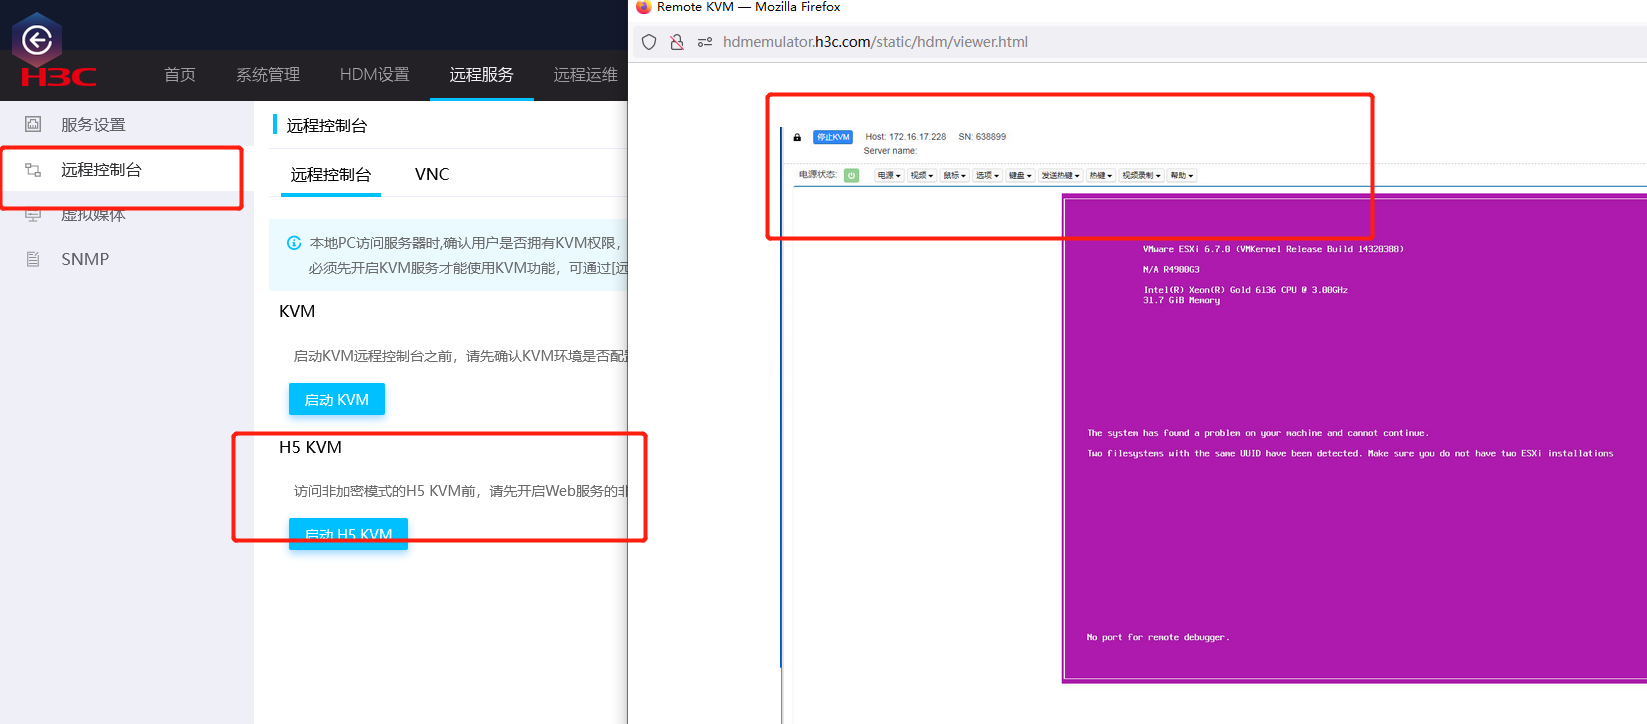Open the 视频录制 dropdown in KVM toolbar
Viewport: 1647px width, 724px height.
click(x=1141, y=176)
